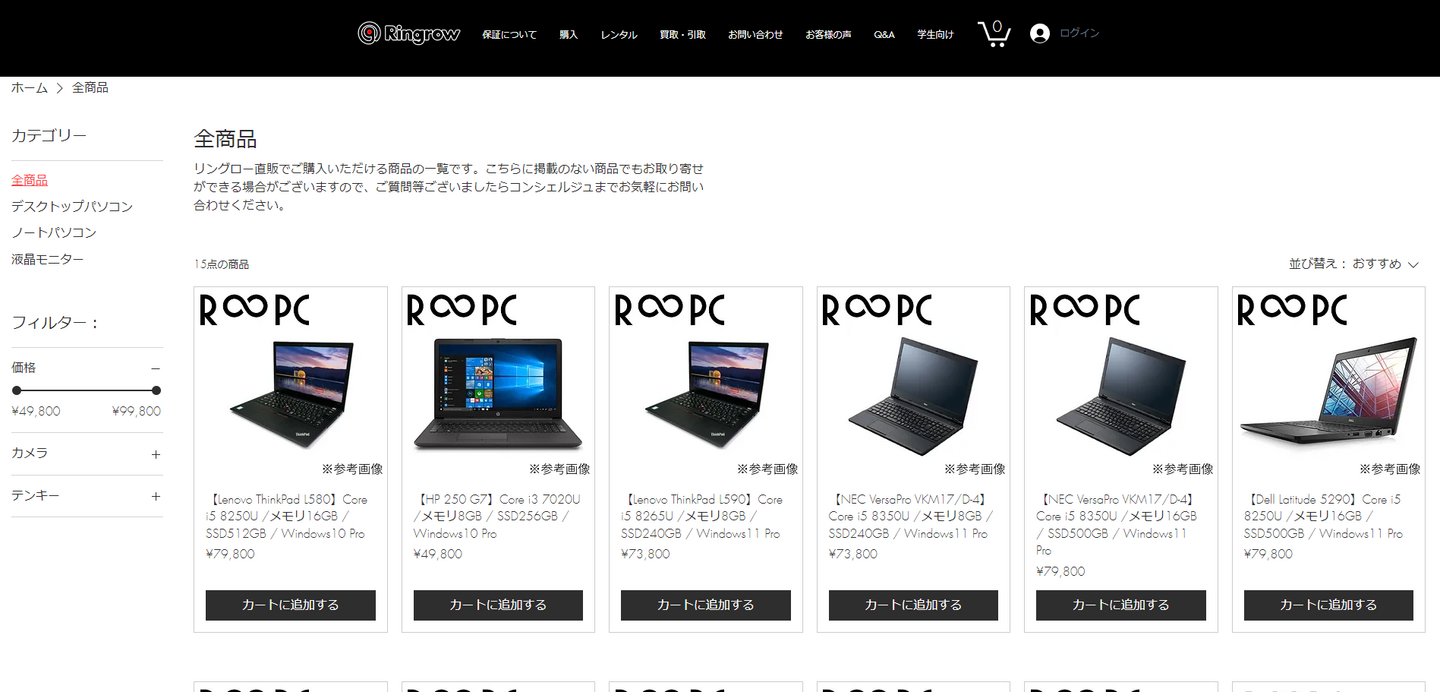Click the user avatar login icon
Screen dimensions: 1440x692
coord(1039,34)
